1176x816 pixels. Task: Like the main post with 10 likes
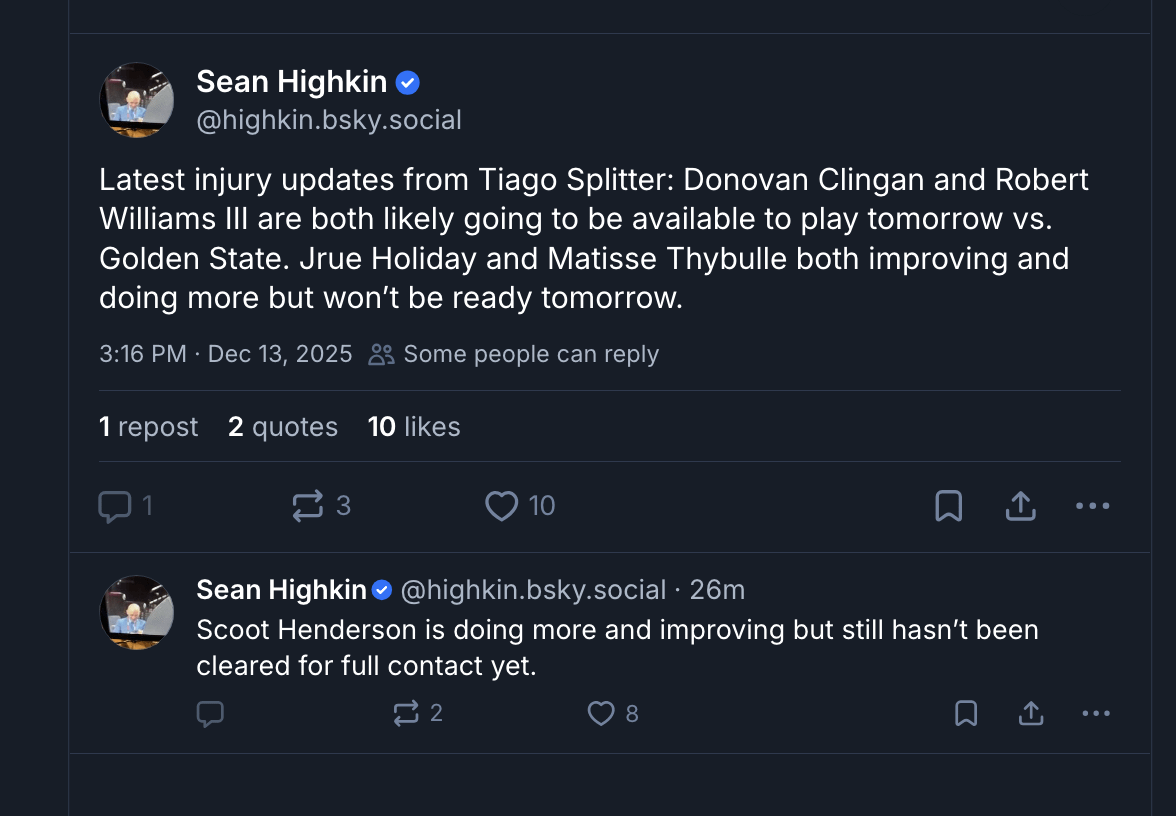501,507
